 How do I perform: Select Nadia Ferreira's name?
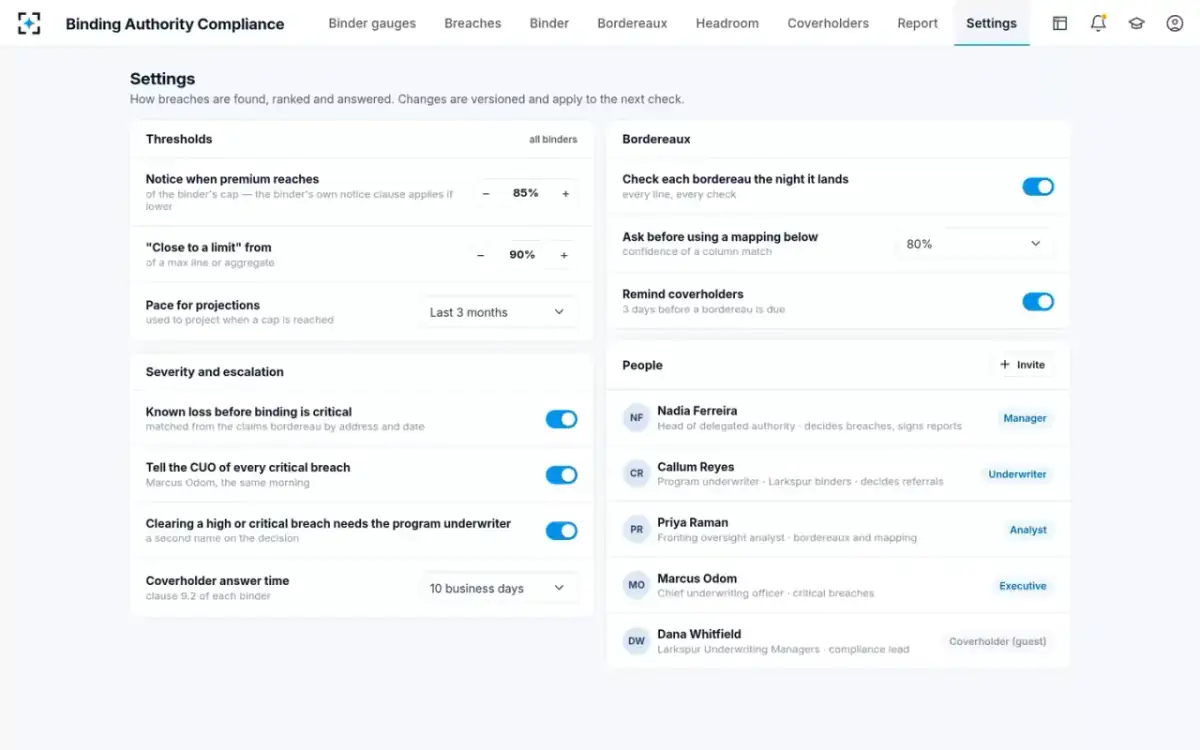[x=697, y=411]
